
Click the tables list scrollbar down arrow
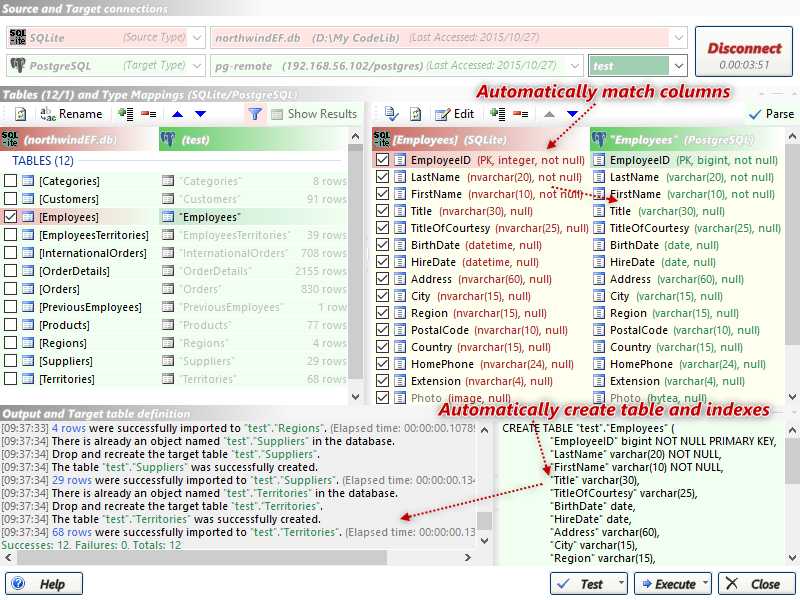point(356,396)
